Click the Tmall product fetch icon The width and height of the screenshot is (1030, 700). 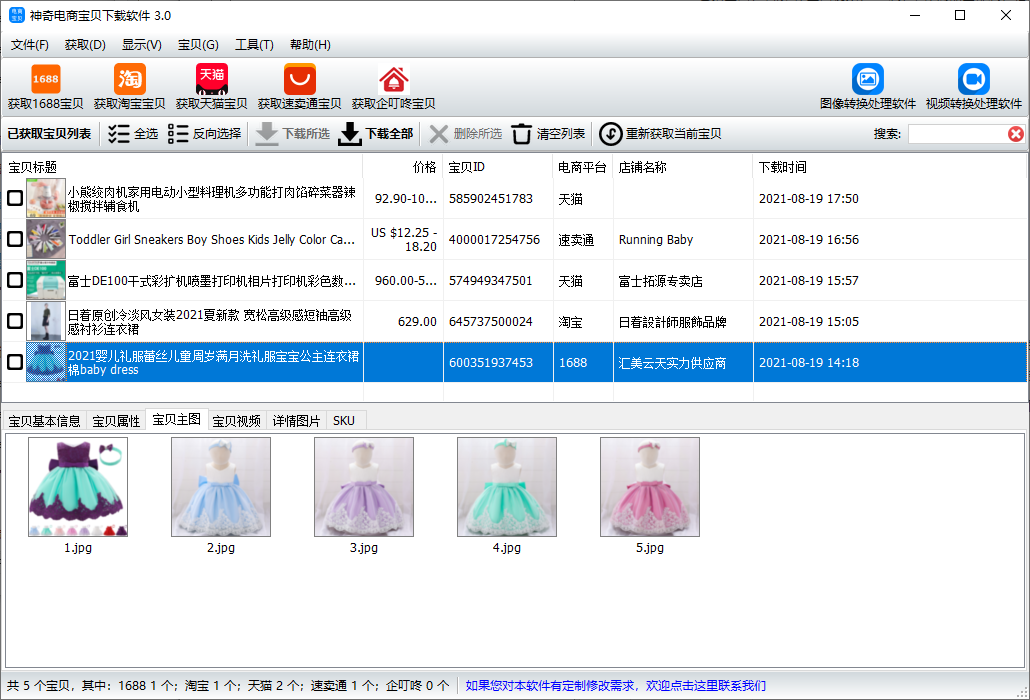(x=212, y=79)
